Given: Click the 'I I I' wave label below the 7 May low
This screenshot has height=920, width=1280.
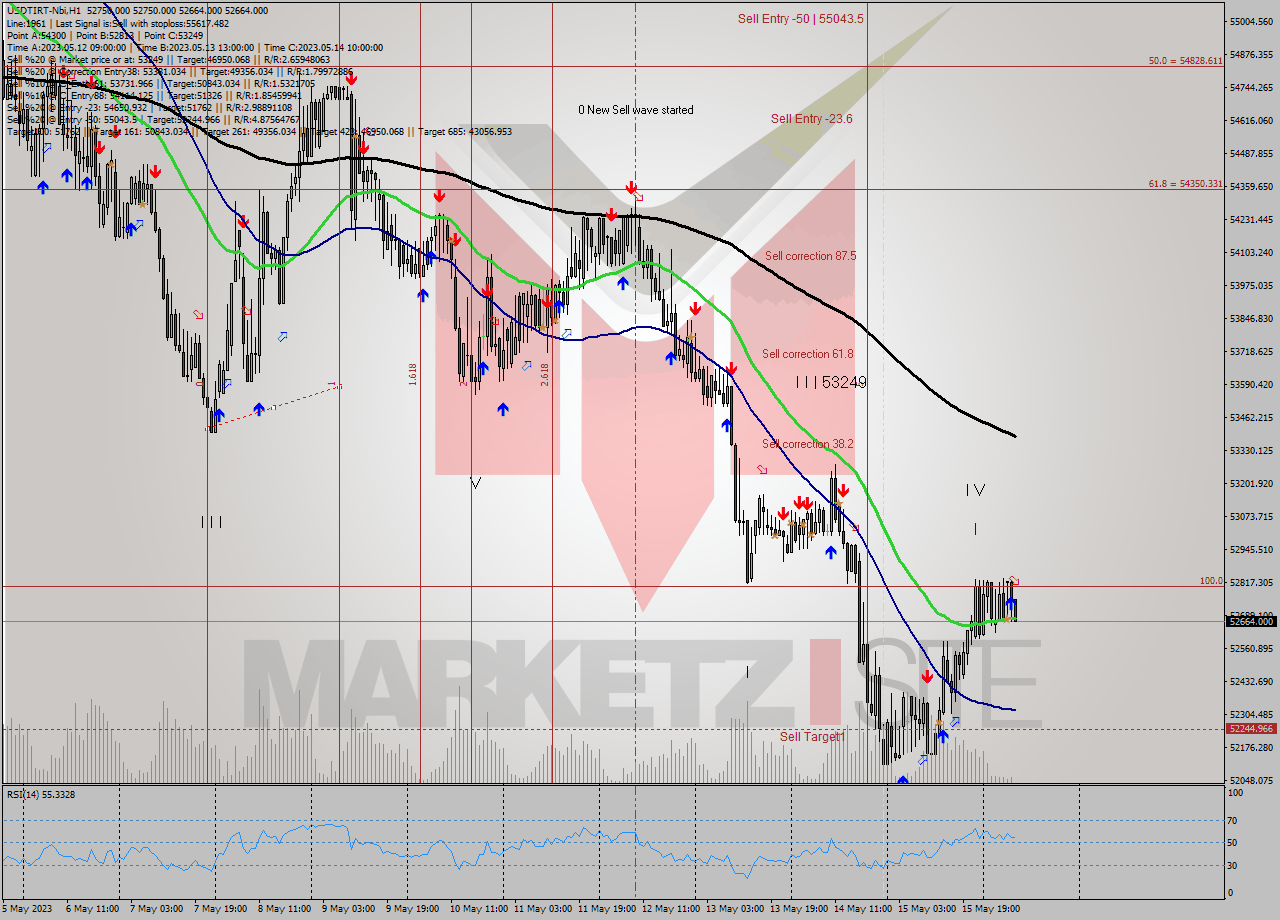Looking at the screenshot, I should (x=212, y=521).
